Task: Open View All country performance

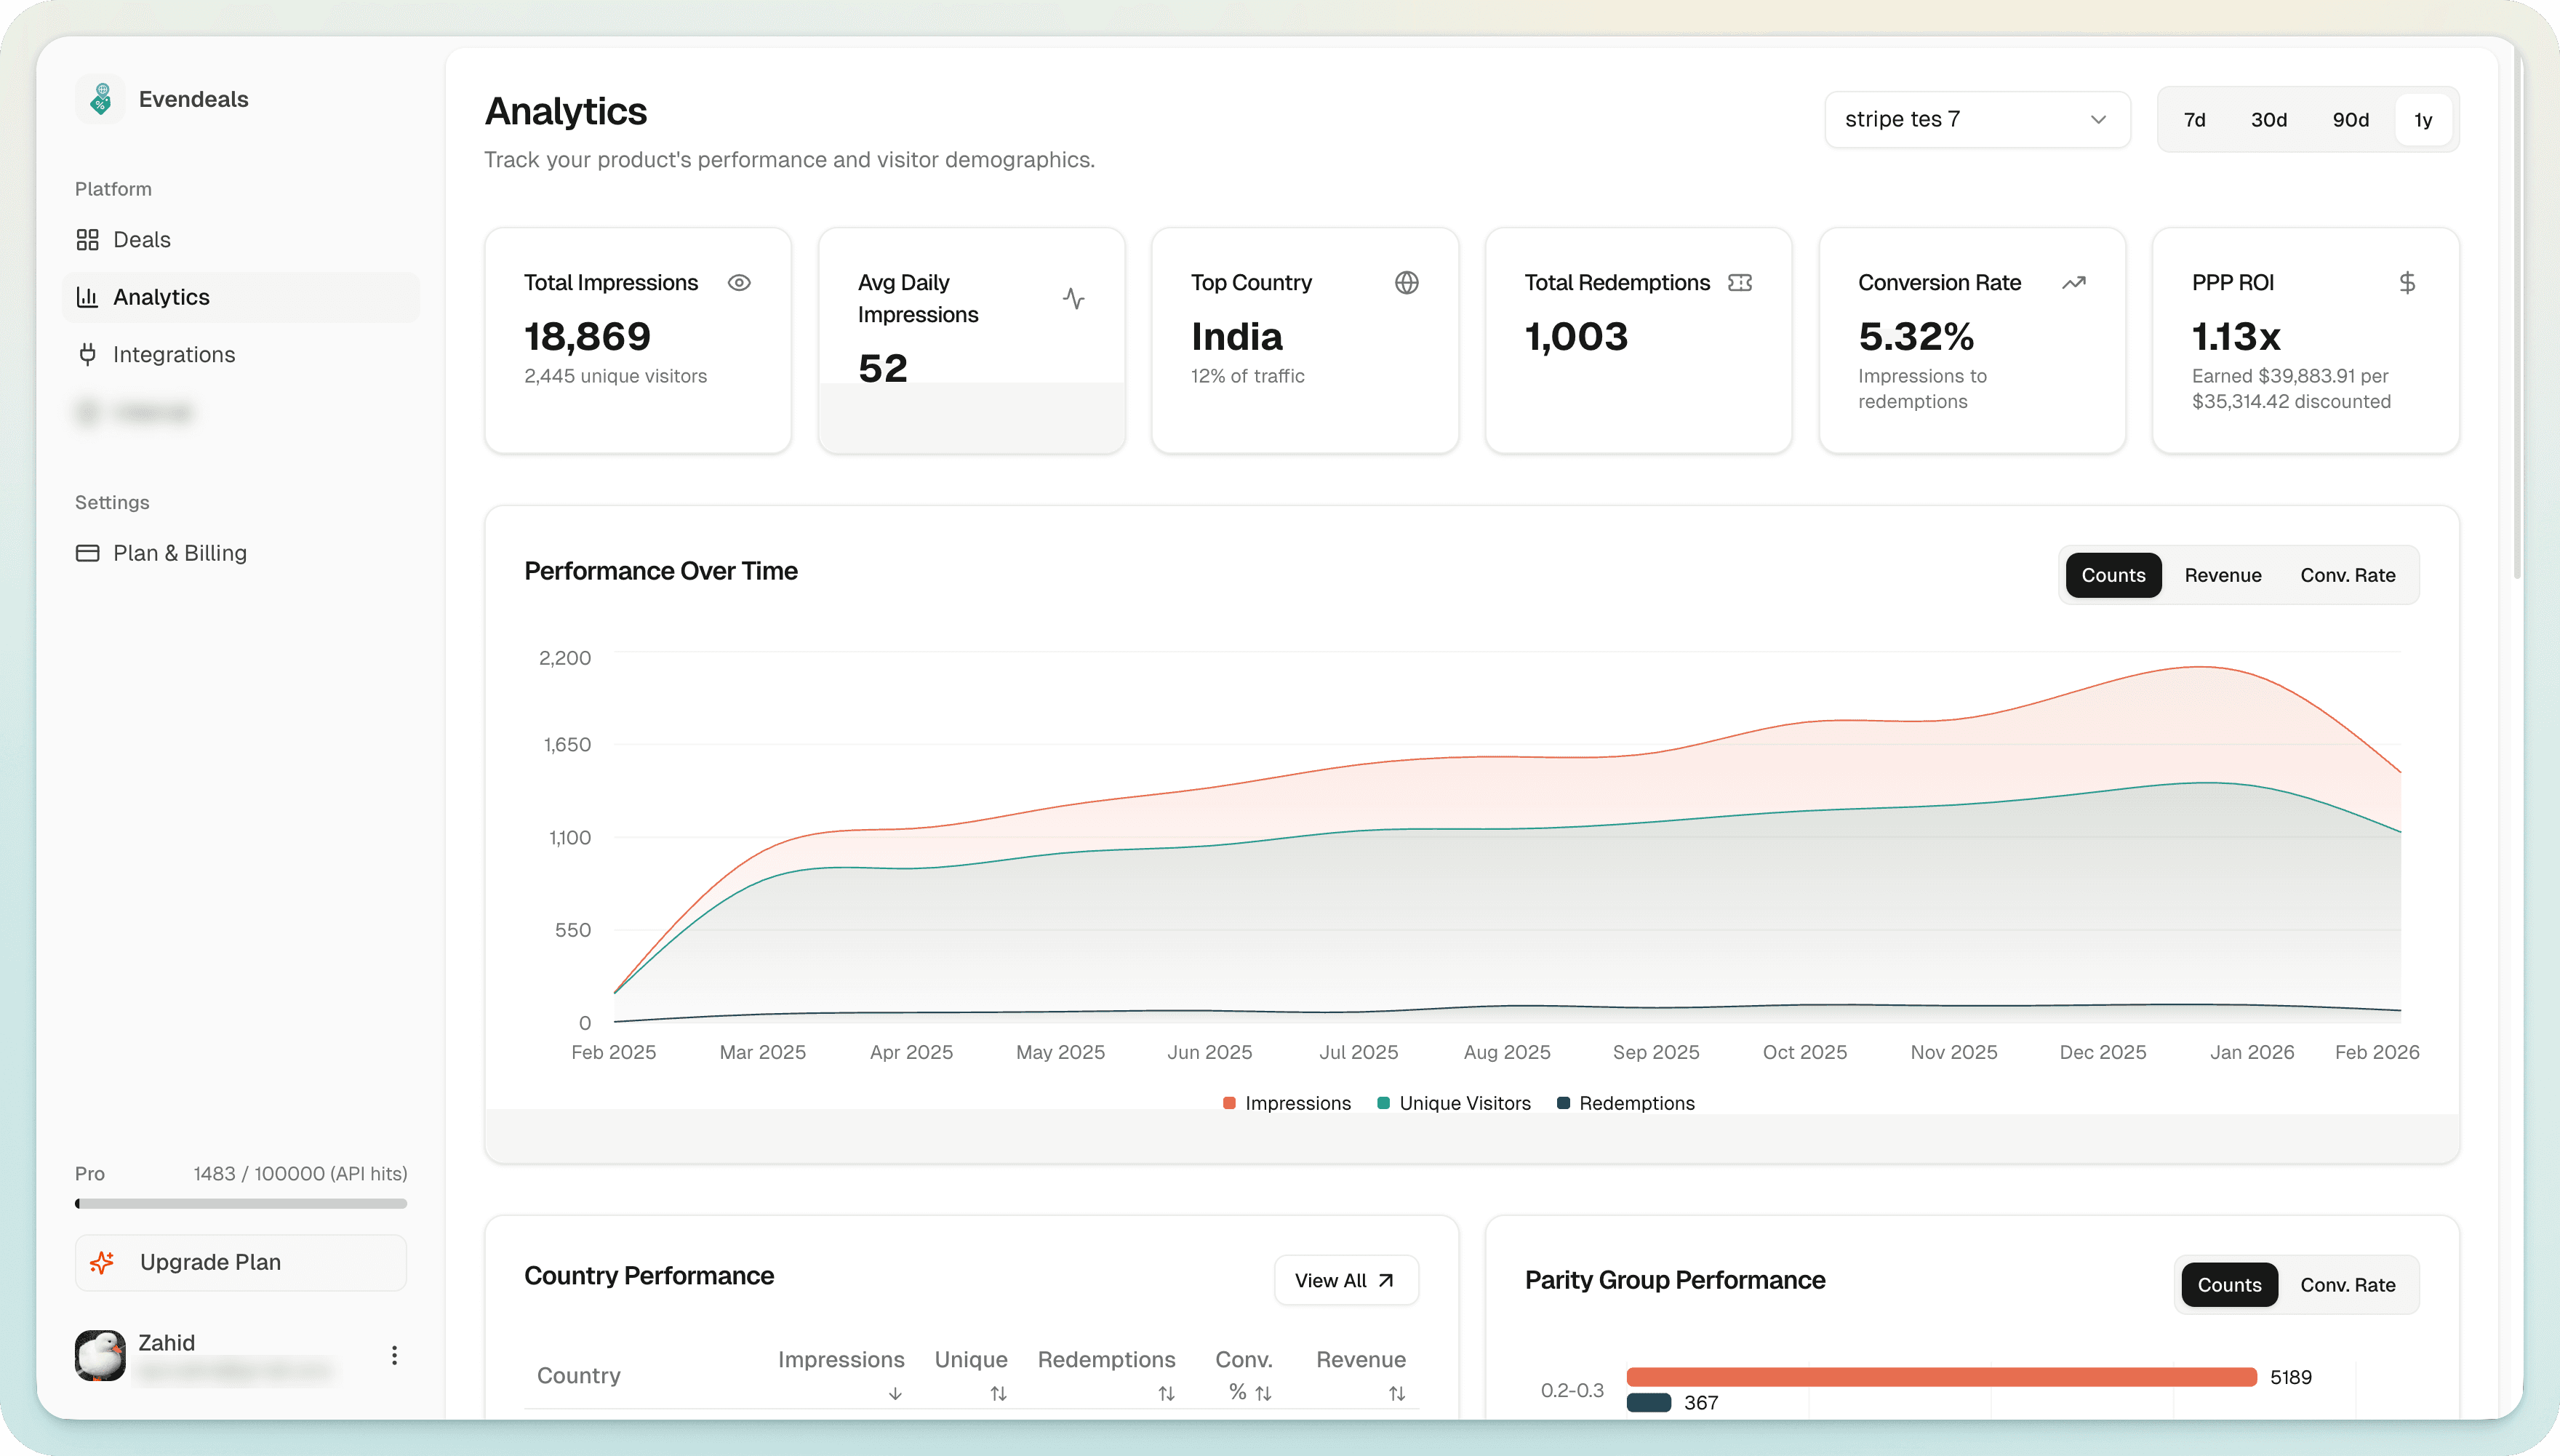Action: point(1346,1279)
